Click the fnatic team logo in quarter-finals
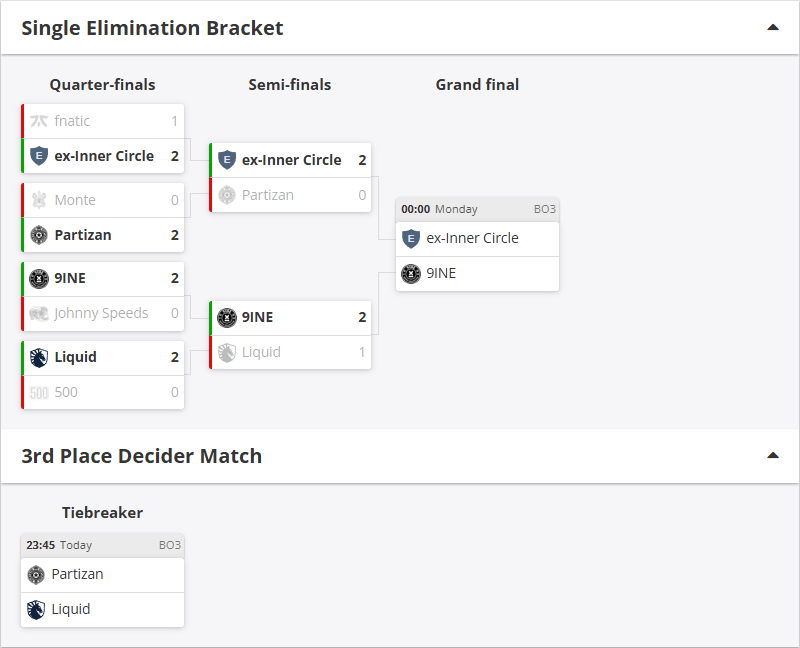 click(x=39, y=121)
